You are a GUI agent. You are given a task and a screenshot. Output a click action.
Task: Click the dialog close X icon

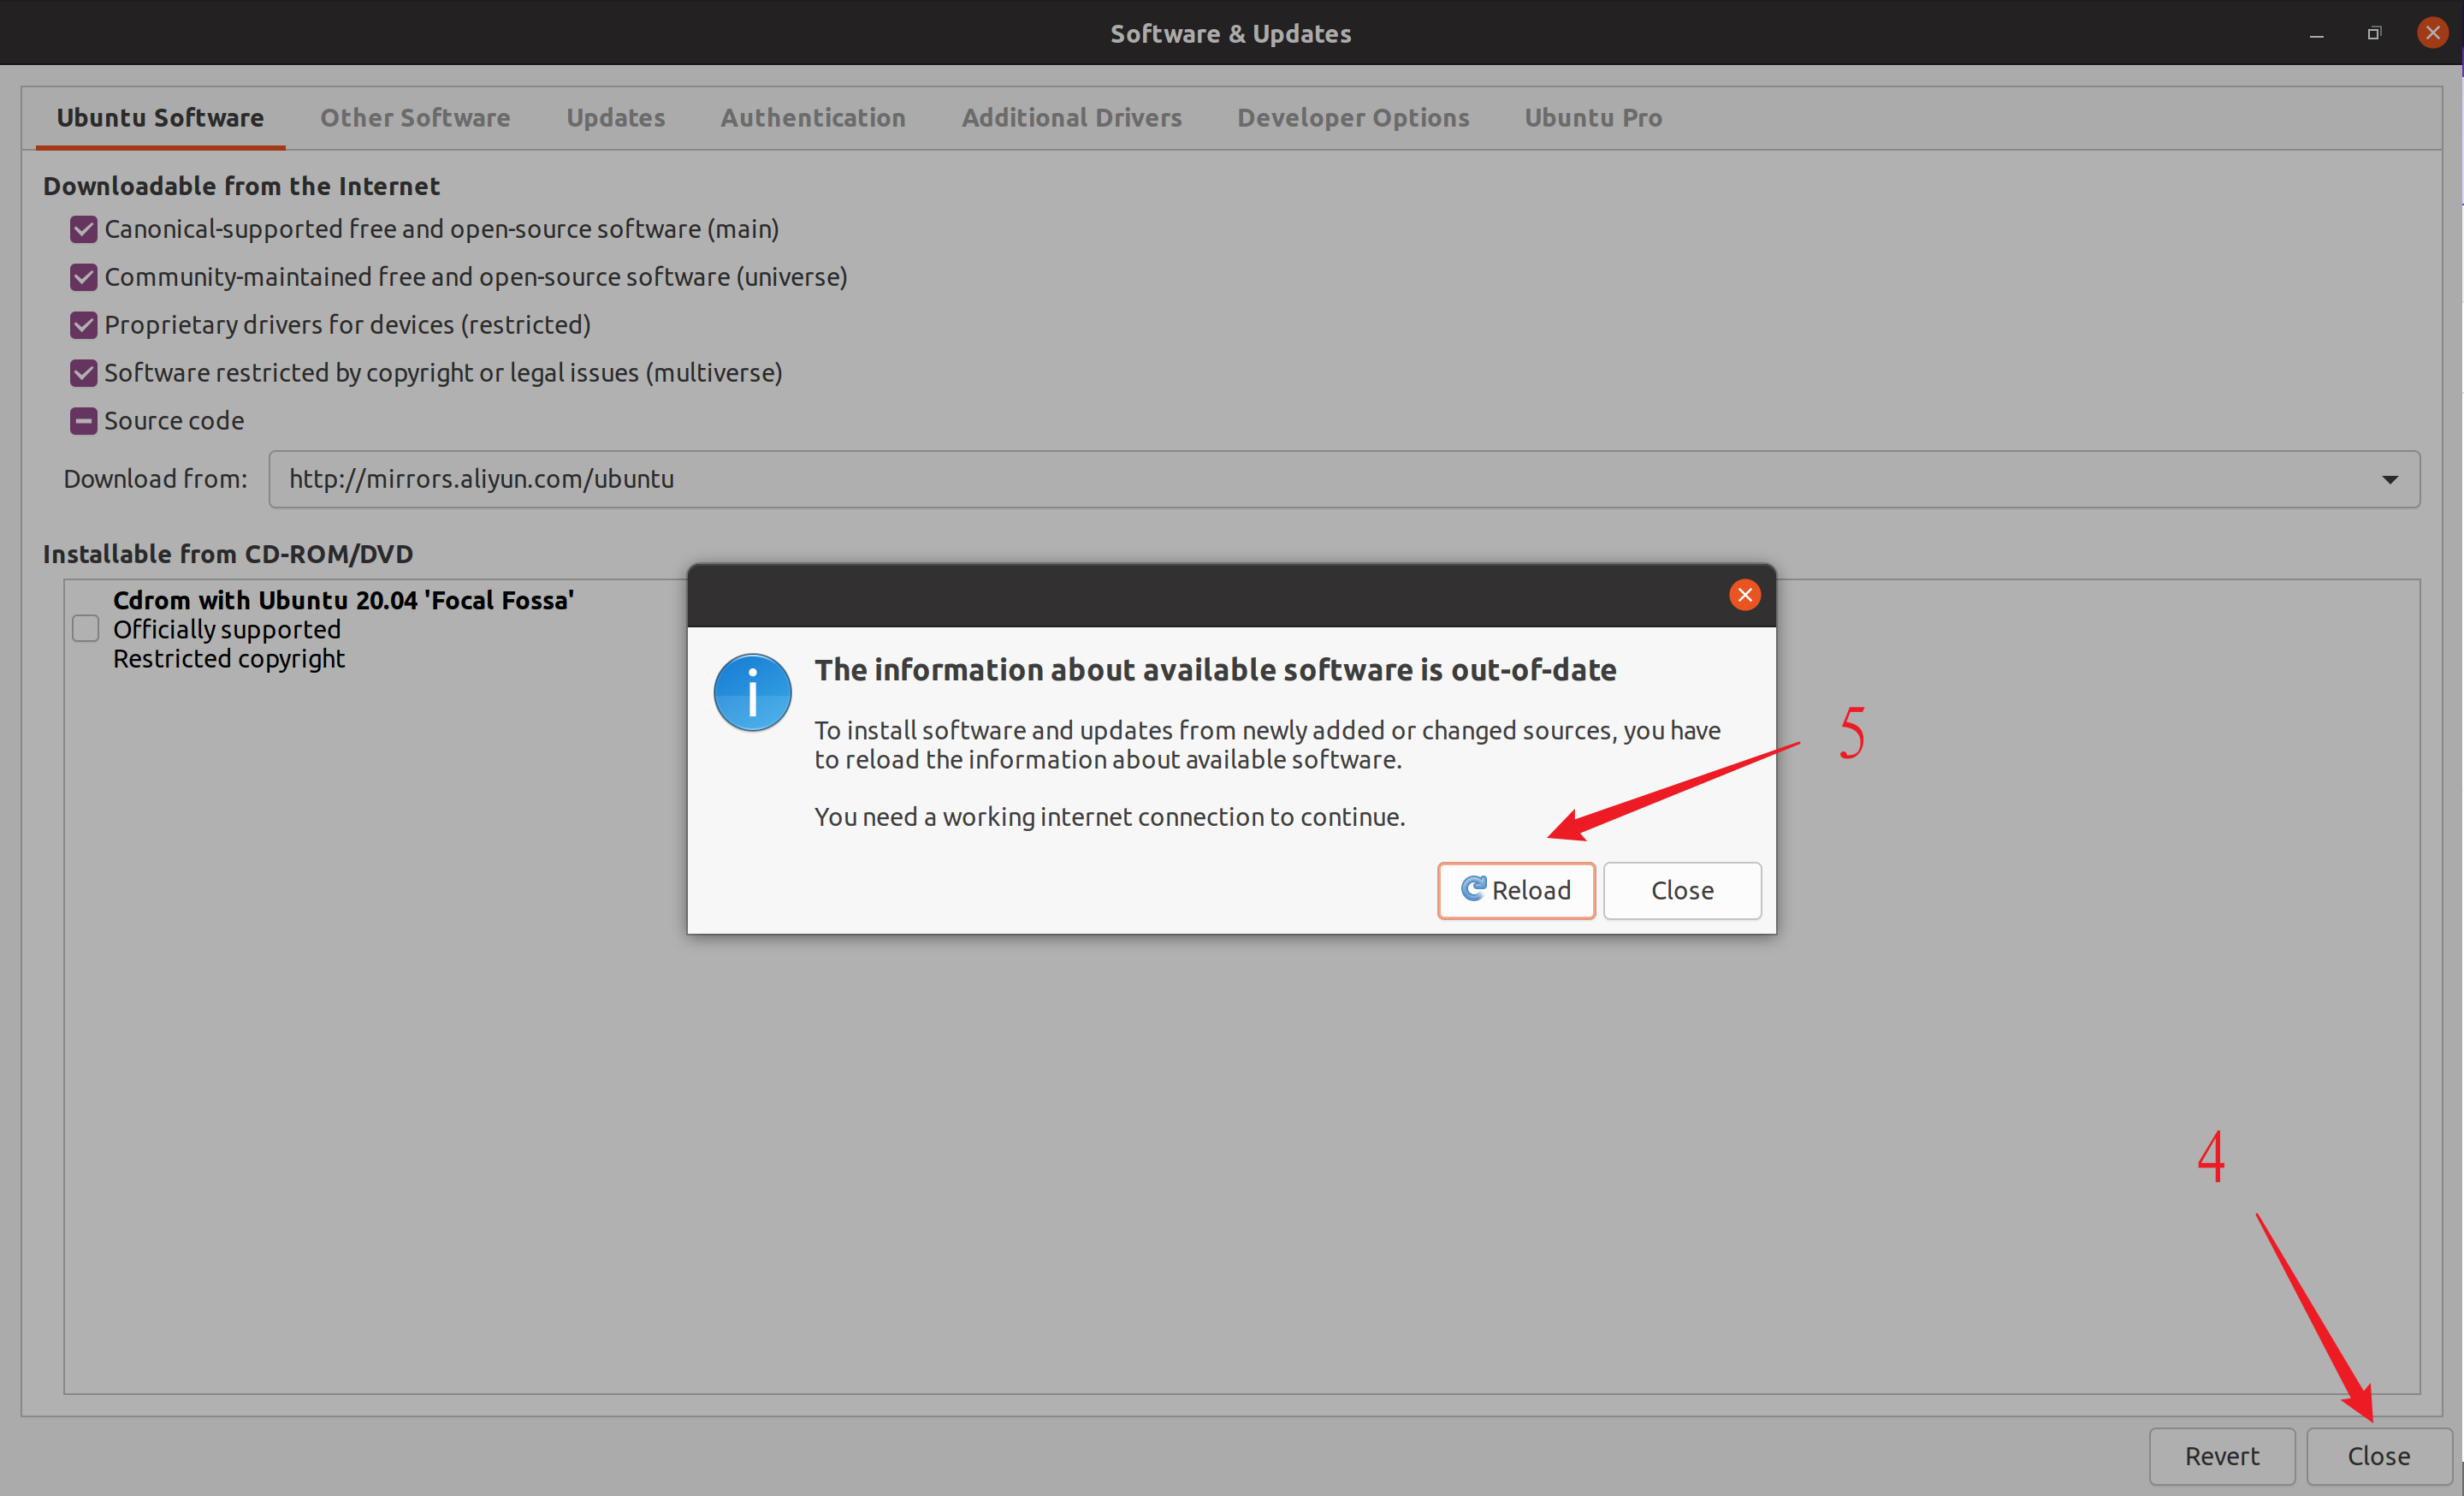(x=1744, y=593)
